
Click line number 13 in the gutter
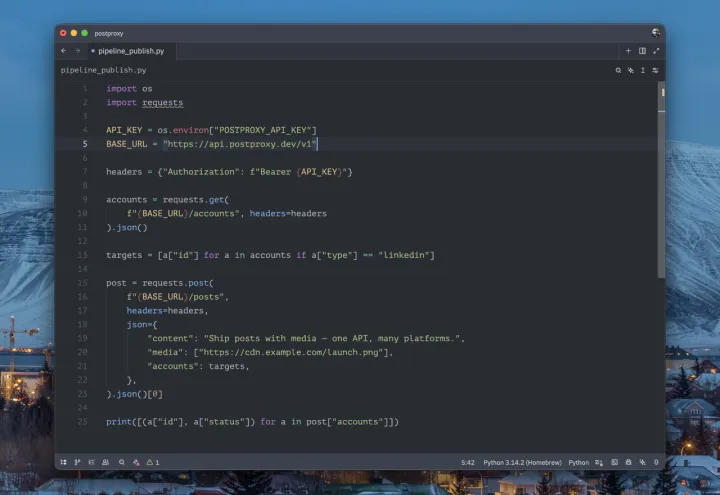pyautogui.click(x=82, y=255)
